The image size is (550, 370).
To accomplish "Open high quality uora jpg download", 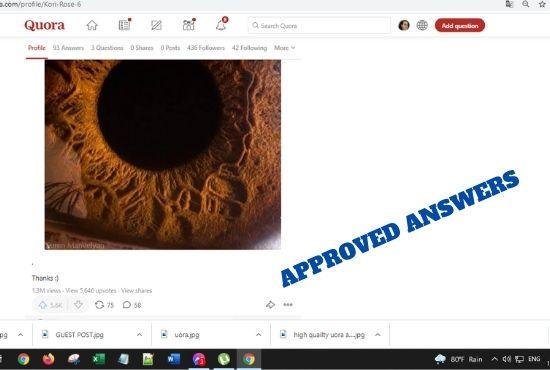I will [329, 335].
